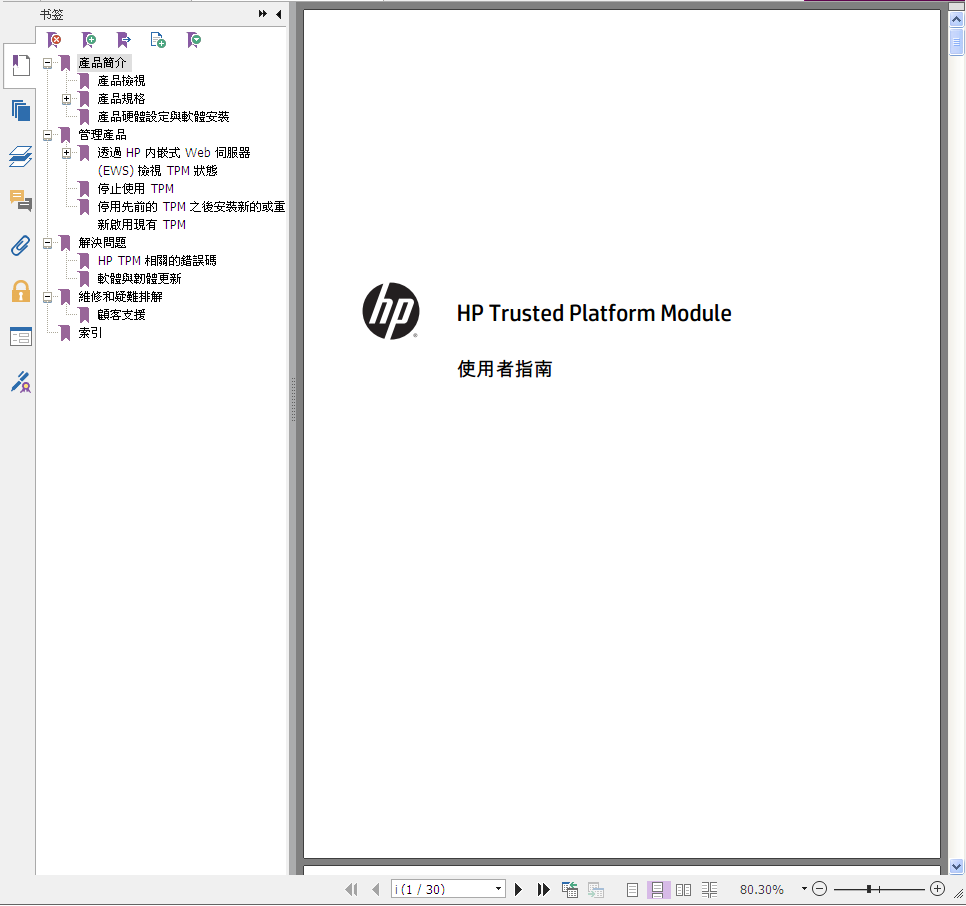The height and width of the screenshot is (906, 966).
Task: Open 停用先前的 TPM 之後安裝 bookmark
Action: [191, 216]
